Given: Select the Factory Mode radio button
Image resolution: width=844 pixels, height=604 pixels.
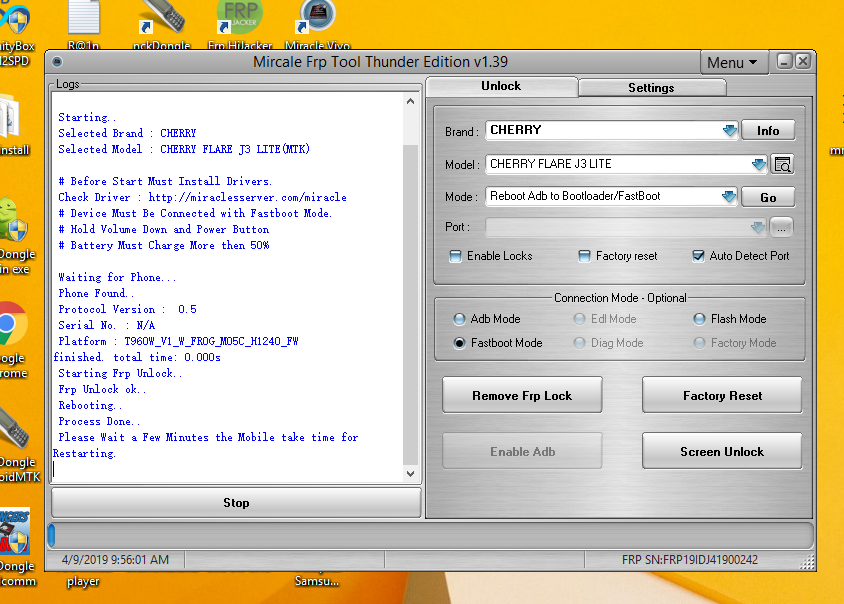Looking at the screenshot, I should pos(699,343).
